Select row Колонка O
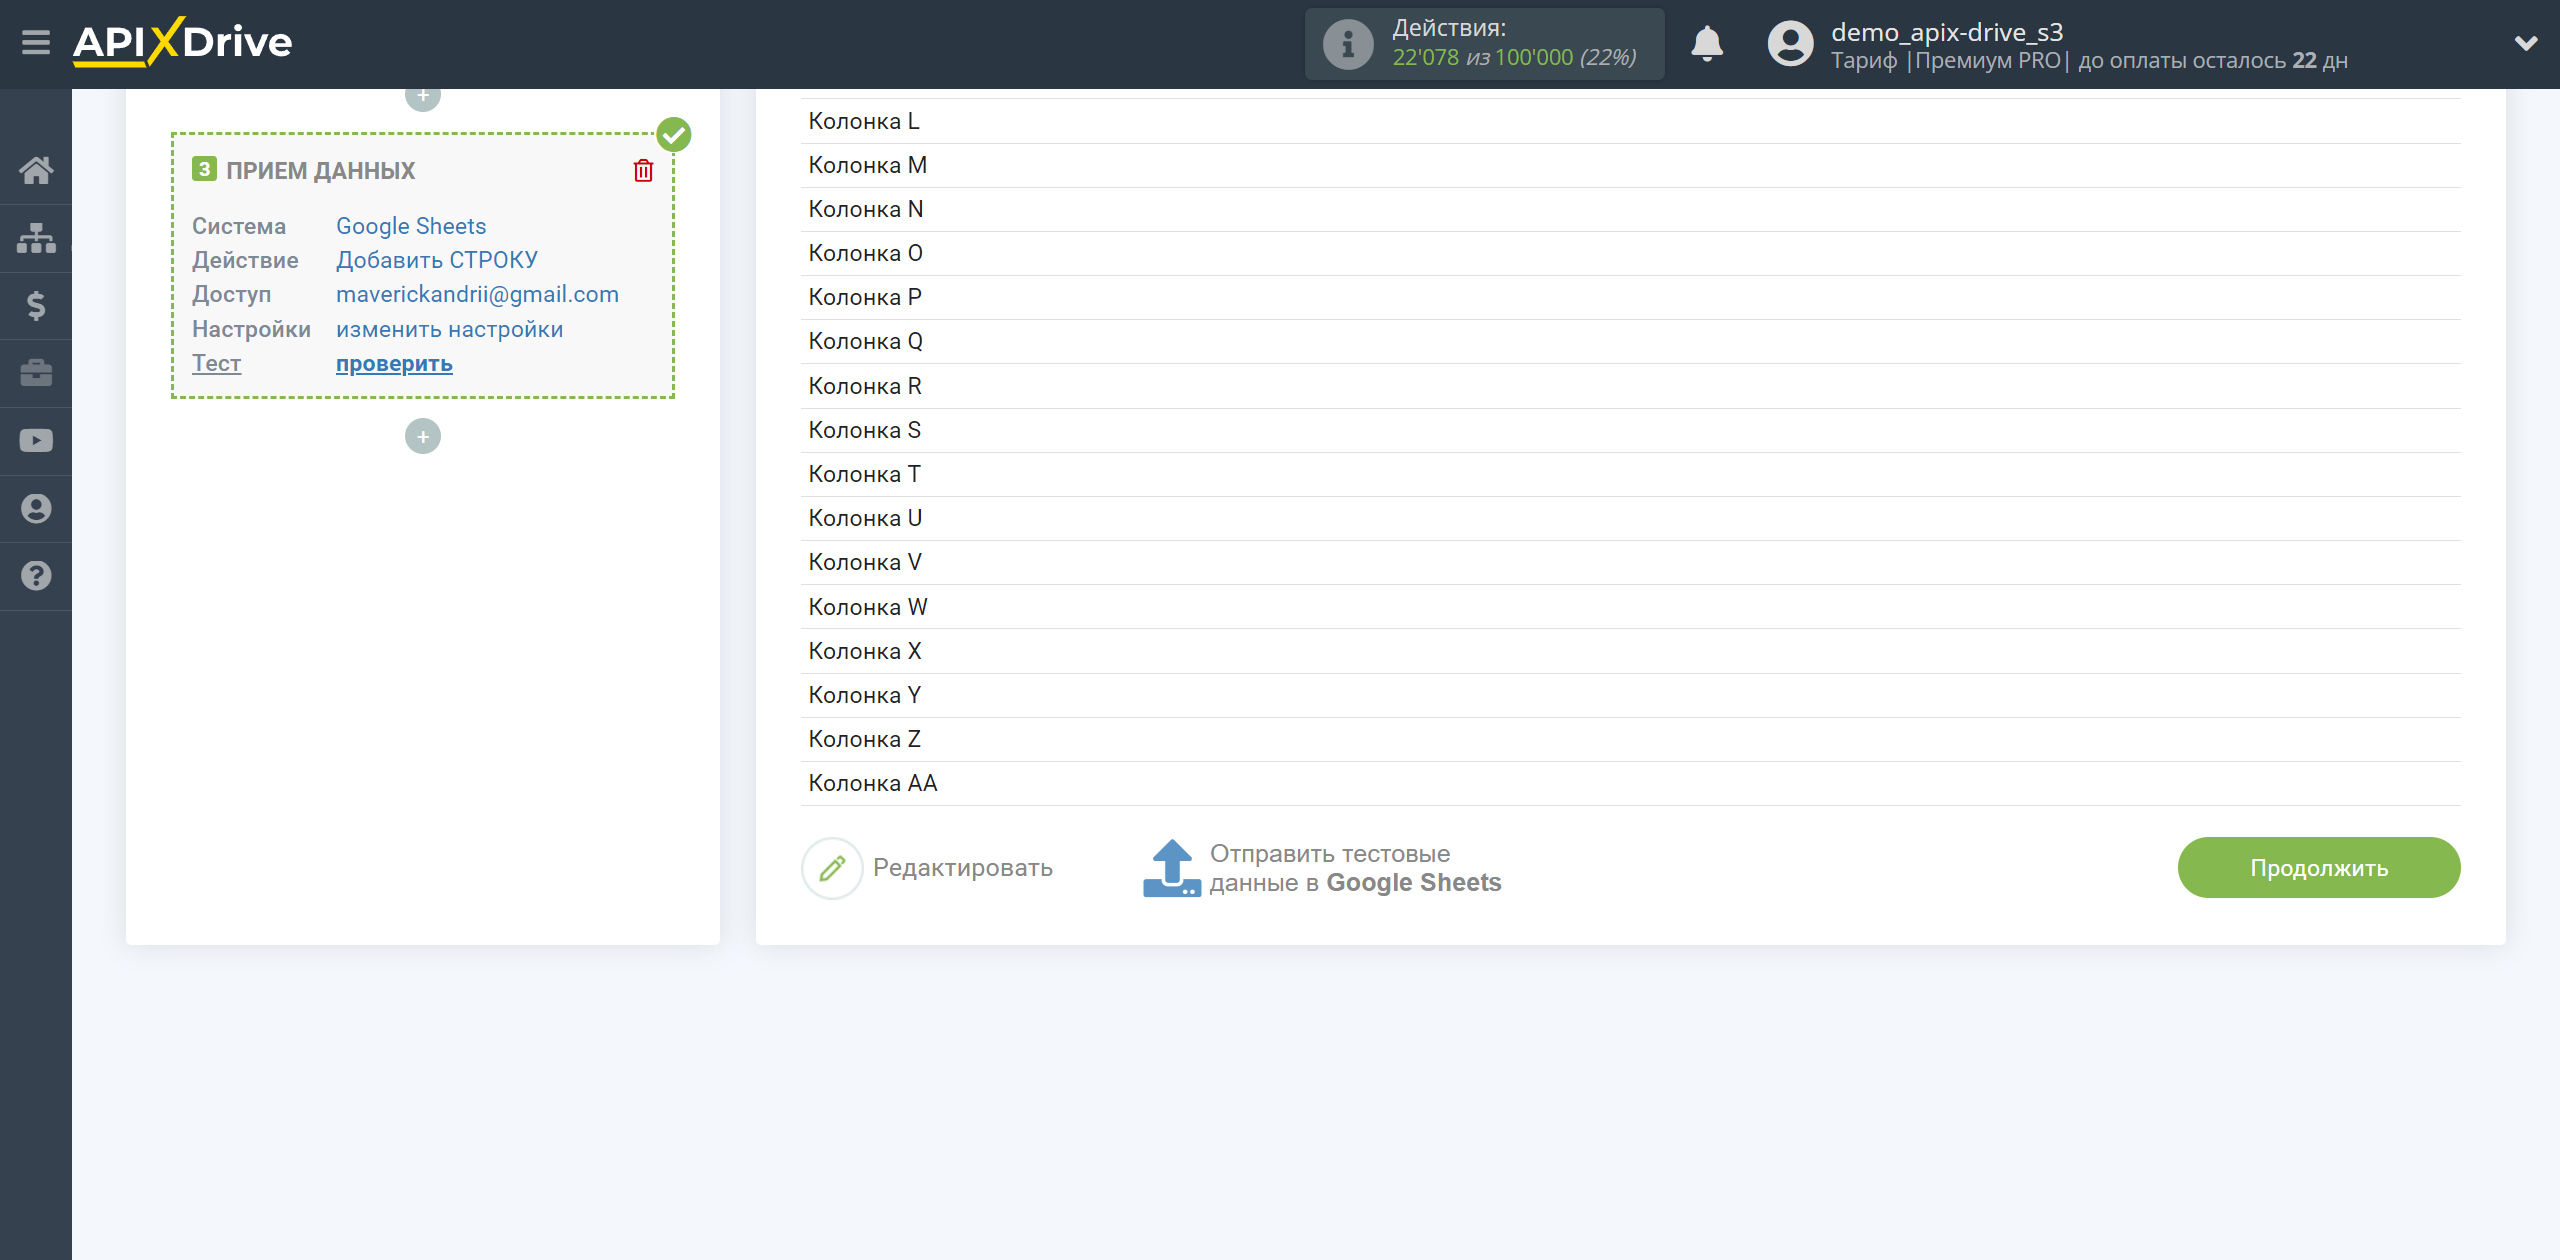The height and width of the screenshot is (1260, 2560). 1630,254
